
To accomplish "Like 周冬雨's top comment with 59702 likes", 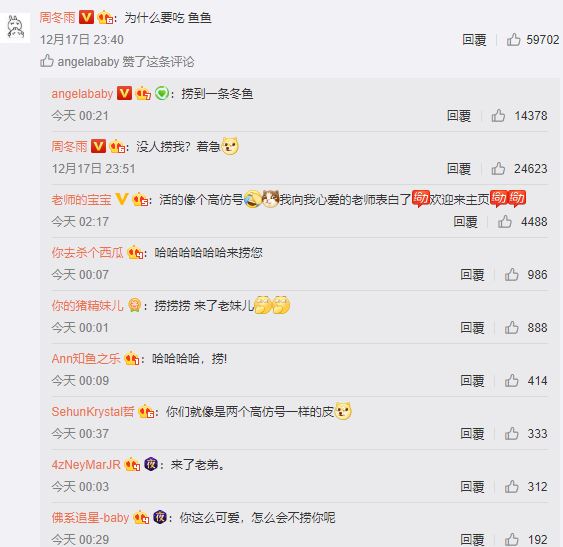I will (x=514, y=40).
